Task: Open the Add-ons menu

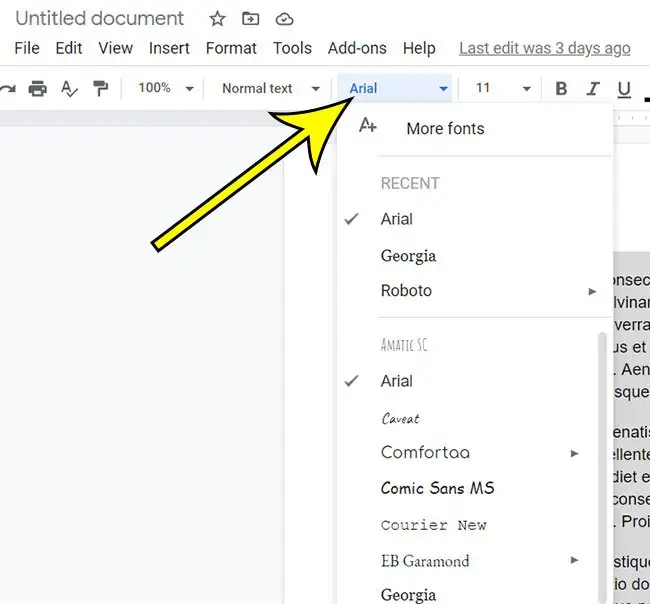Action: (357, 48)
